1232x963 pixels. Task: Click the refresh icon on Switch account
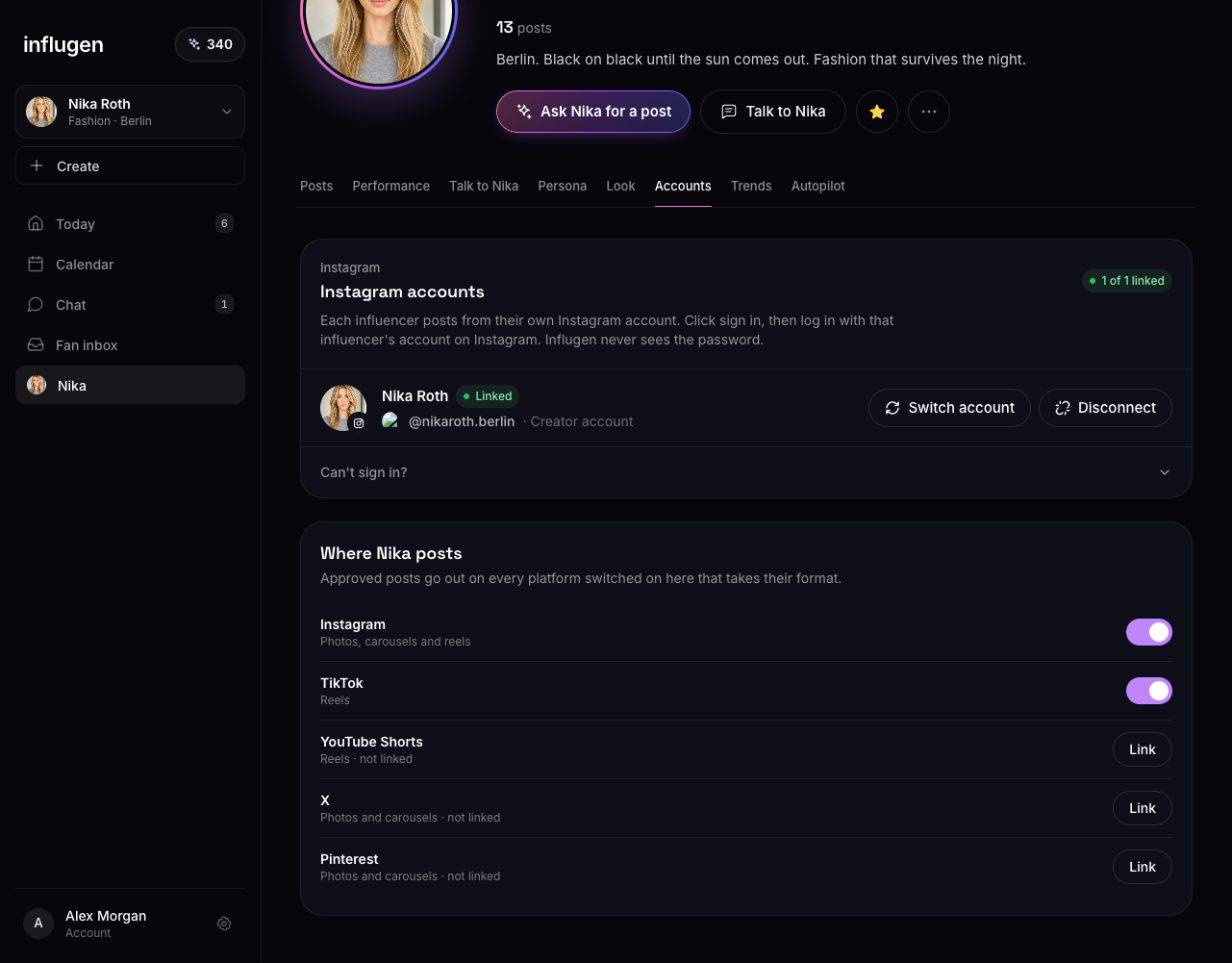[893, 408]
